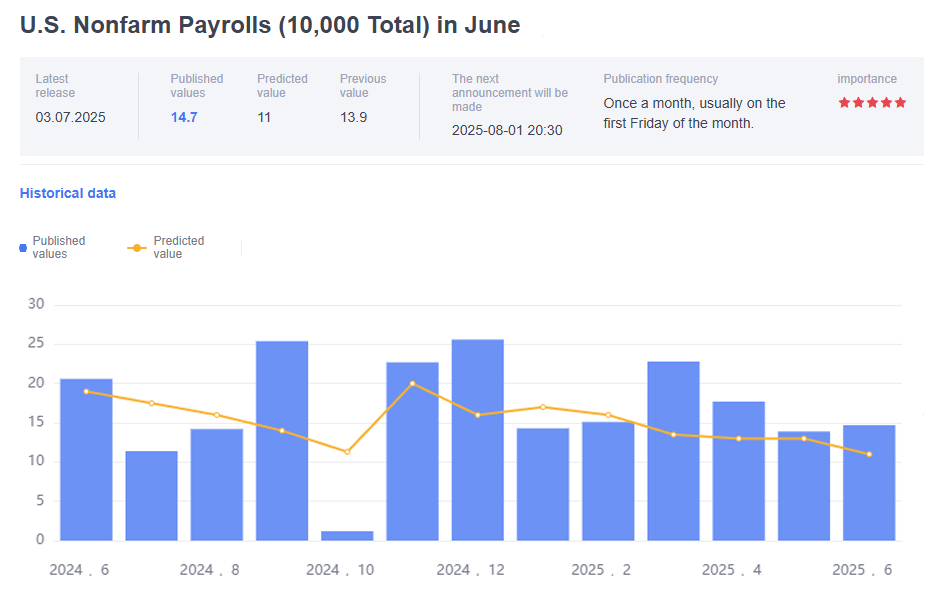Click the 2024.10 x-axis label
This screenshot has width=943, height=593.
(340, 570)
